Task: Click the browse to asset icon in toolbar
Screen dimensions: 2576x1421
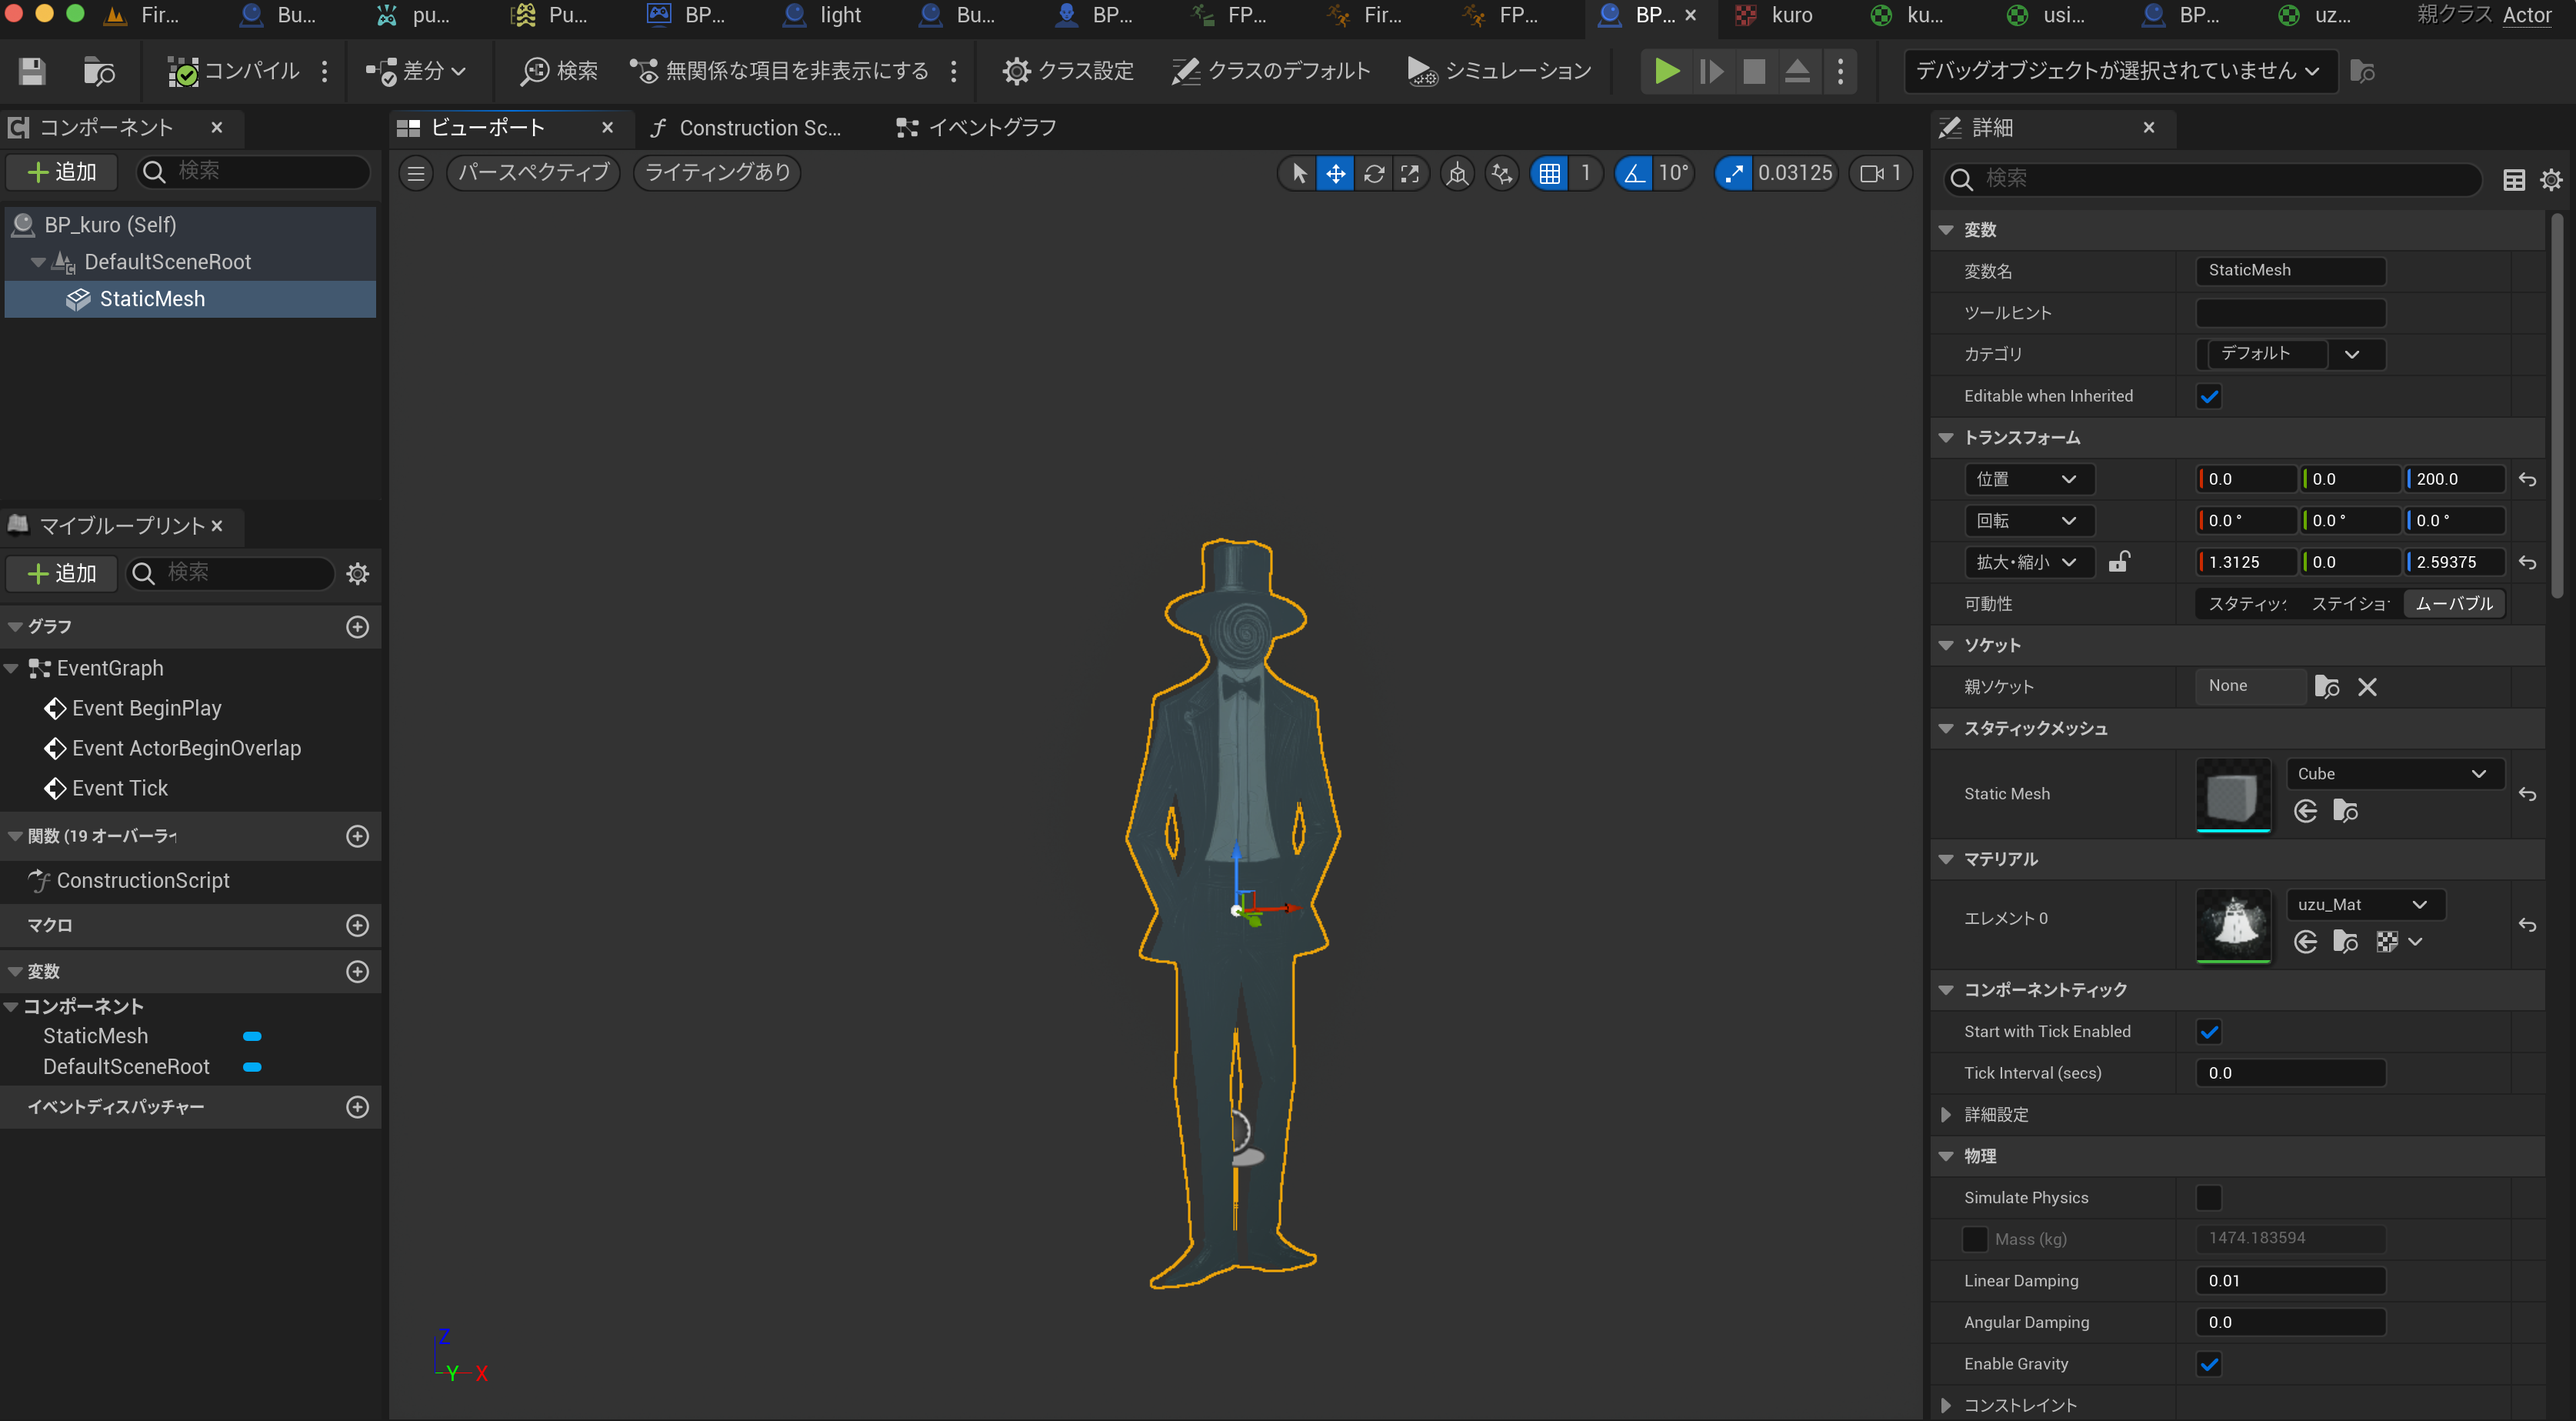Action: pos(98,71)
